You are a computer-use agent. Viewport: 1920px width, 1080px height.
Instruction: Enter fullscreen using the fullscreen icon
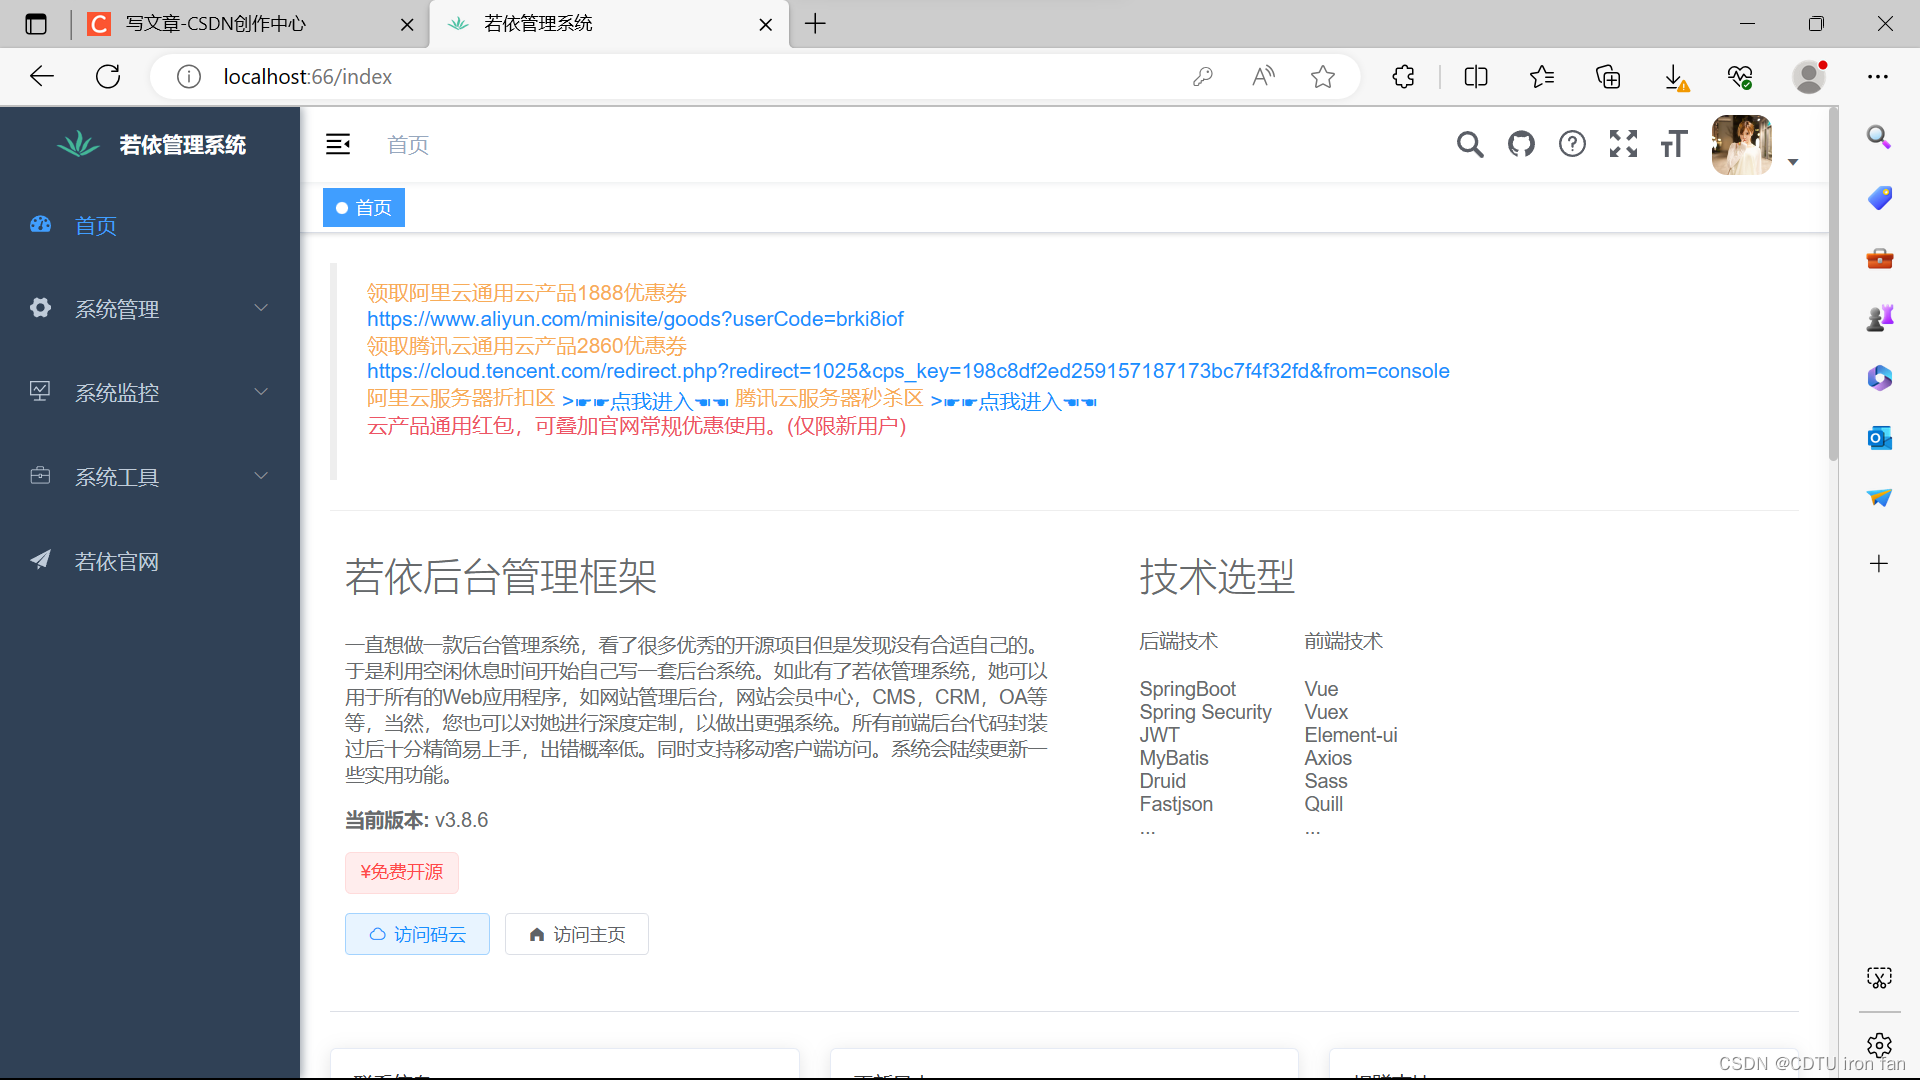click(x=1623, y=144)
